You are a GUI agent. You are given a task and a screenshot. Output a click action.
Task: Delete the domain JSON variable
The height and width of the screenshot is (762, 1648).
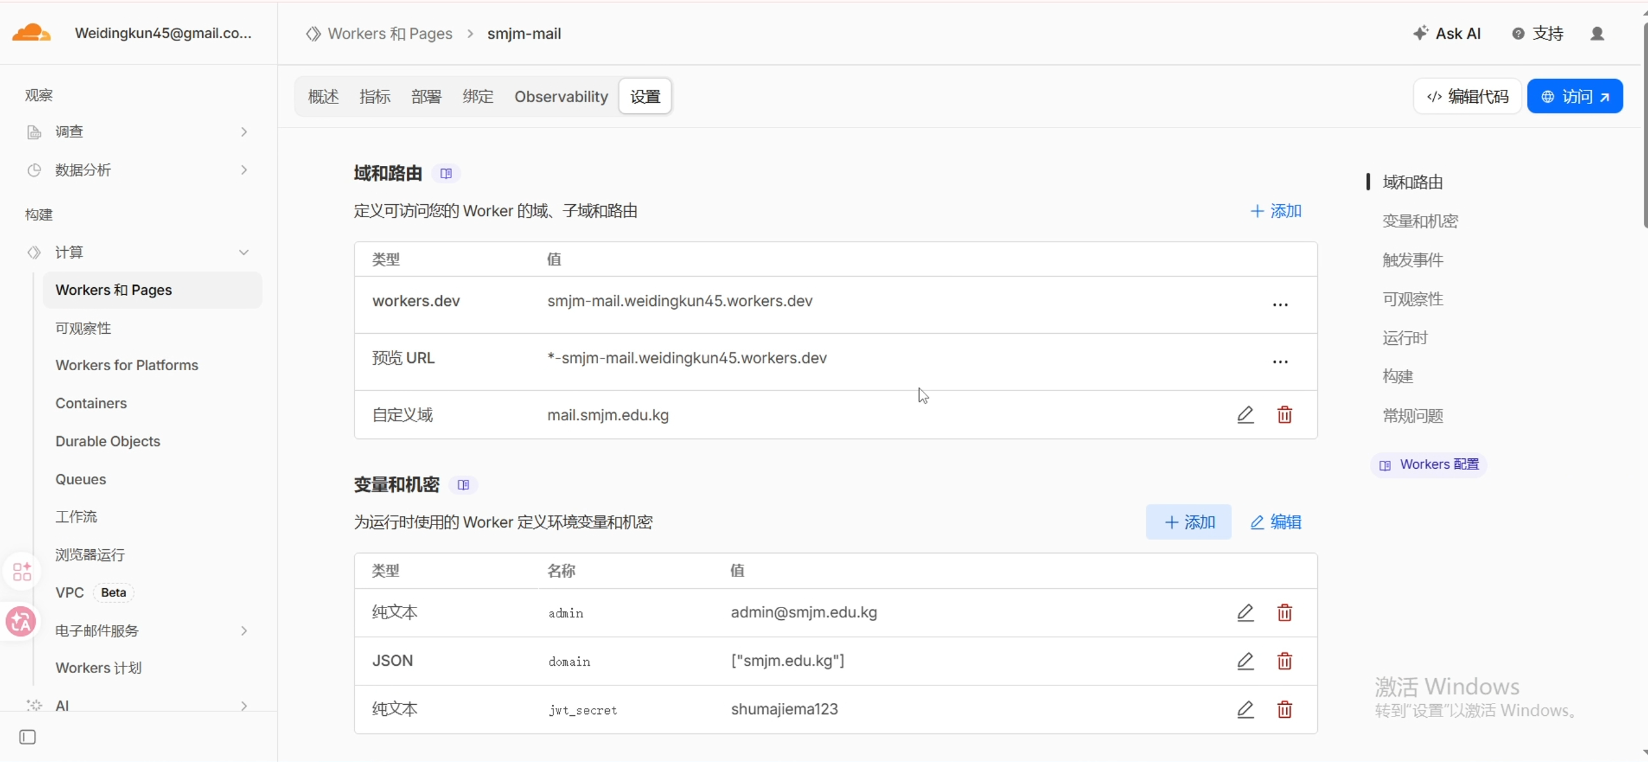(1285, 661)
